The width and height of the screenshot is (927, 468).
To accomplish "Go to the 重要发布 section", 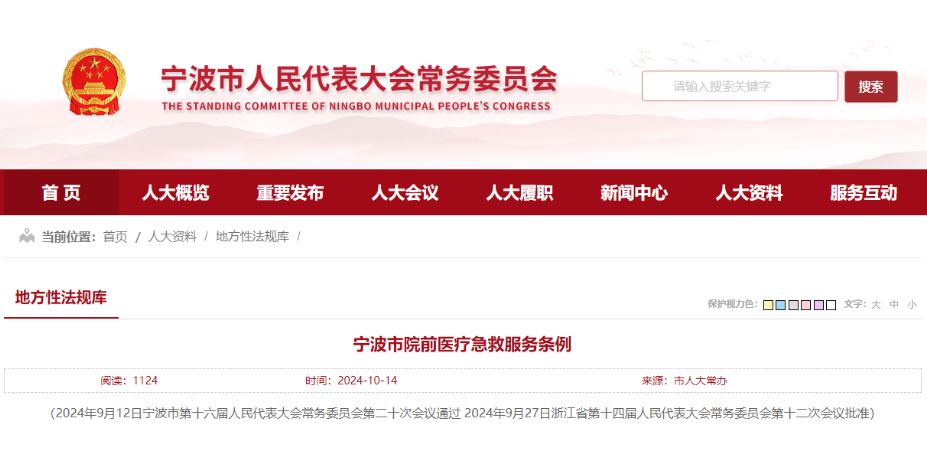I will coord(290,193).
